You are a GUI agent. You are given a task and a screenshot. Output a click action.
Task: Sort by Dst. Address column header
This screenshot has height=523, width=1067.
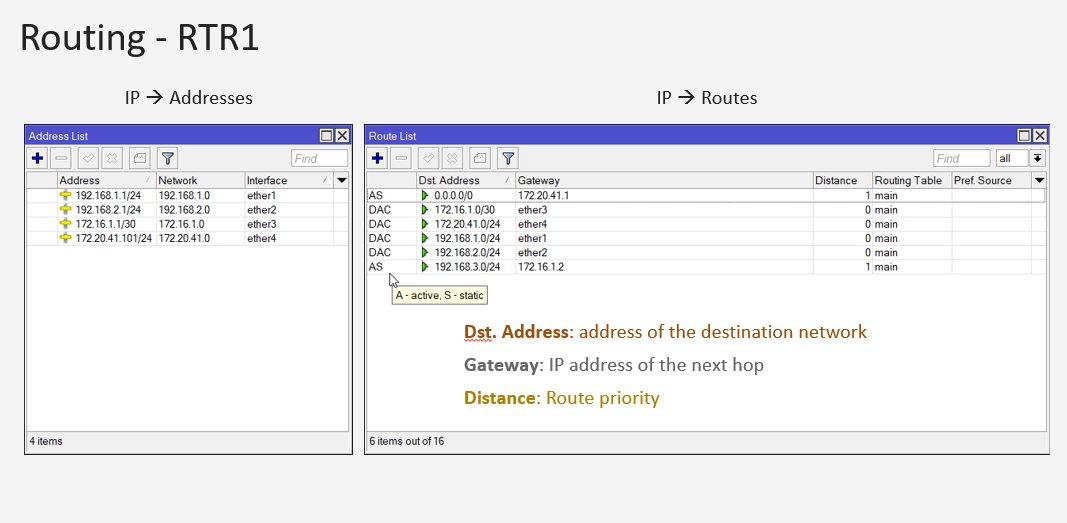pyautogui.click(x=466, y=180)
